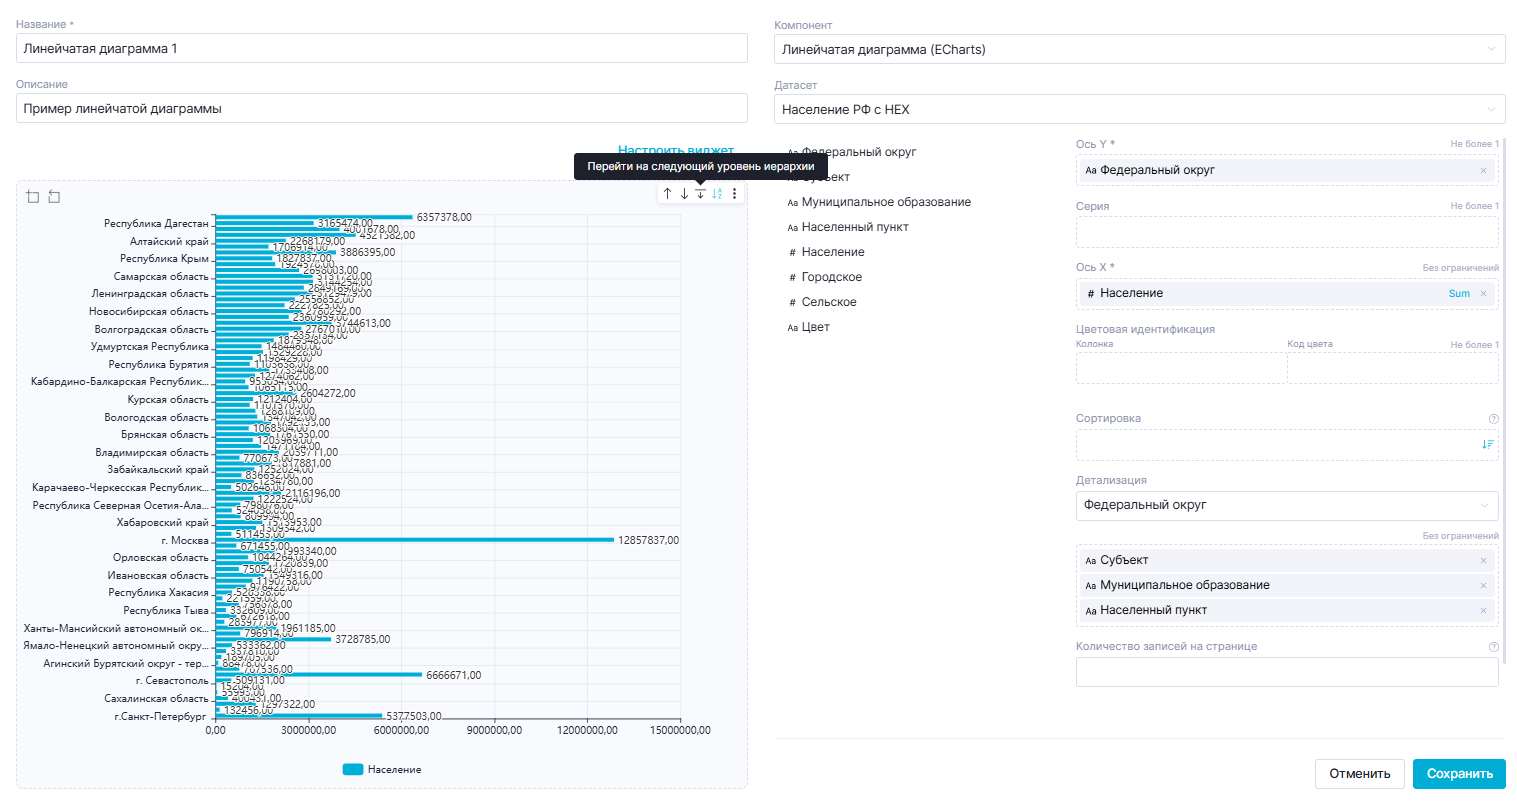Click the down arrow in chart toolbar
Image resolution: width=1517 pixels, height=809 pixels.
684,194
